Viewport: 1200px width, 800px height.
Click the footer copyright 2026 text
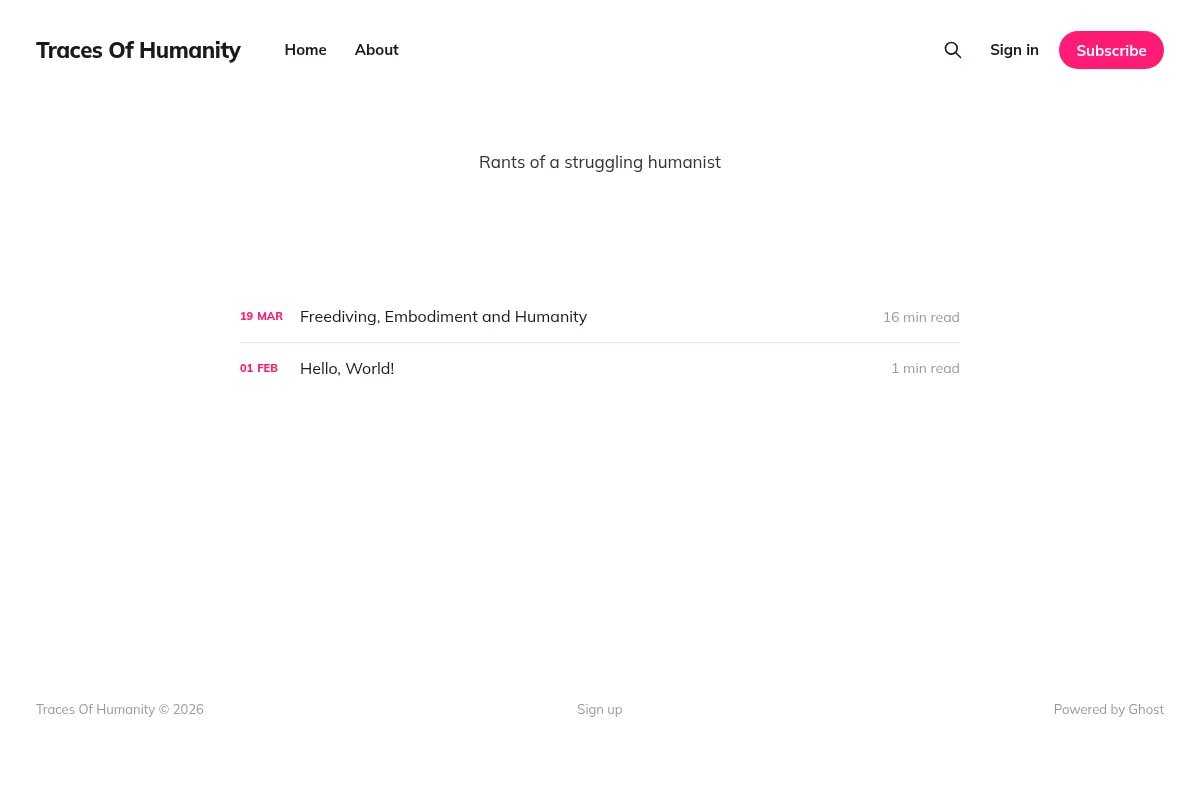pos(120,709)
